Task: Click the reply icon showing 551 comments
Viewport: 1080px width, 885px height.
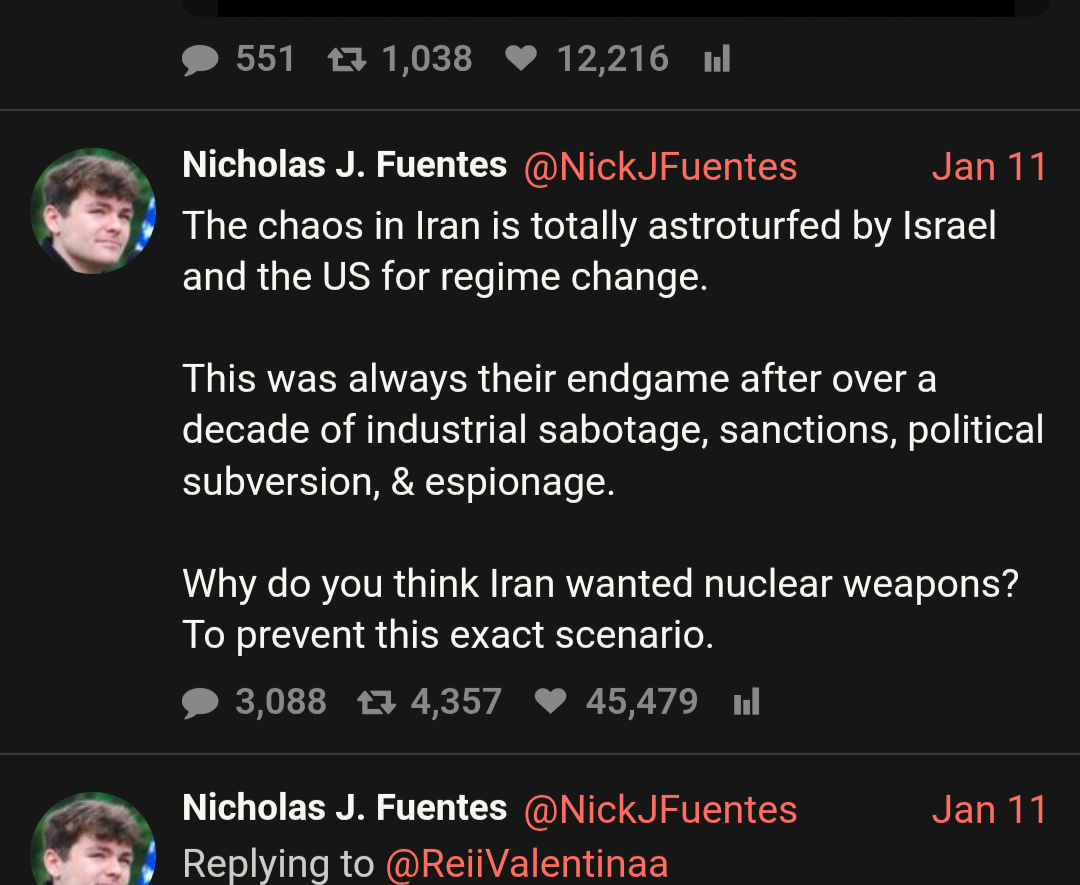Action: (201, 60)
